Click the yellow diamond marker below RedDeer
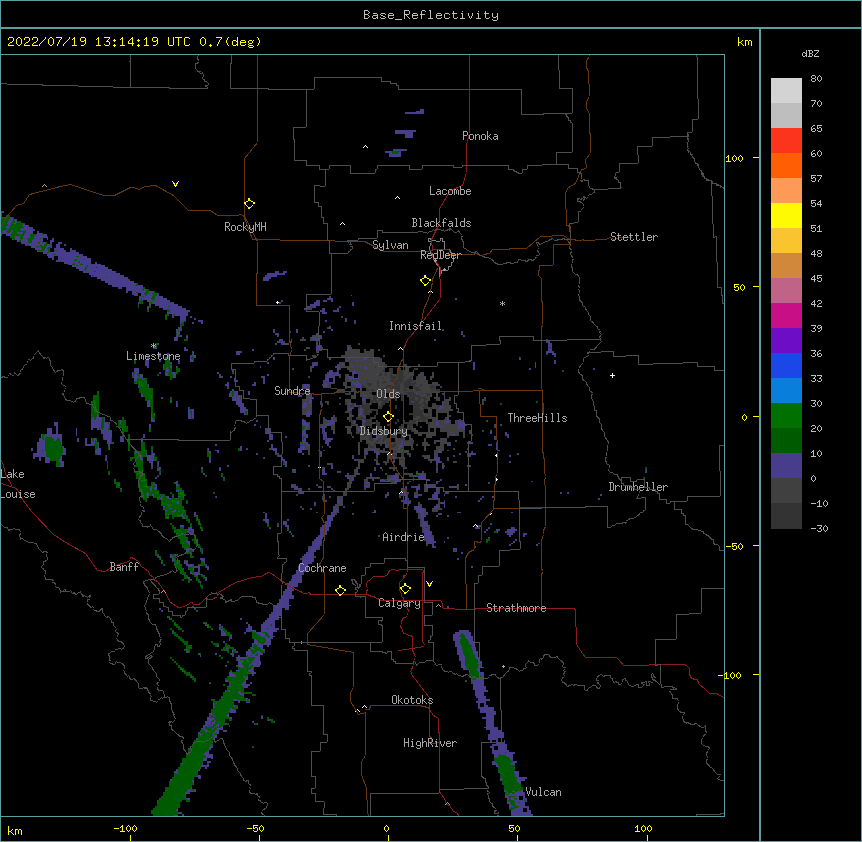This screenshot has height=842, width=862. point(426,281)
